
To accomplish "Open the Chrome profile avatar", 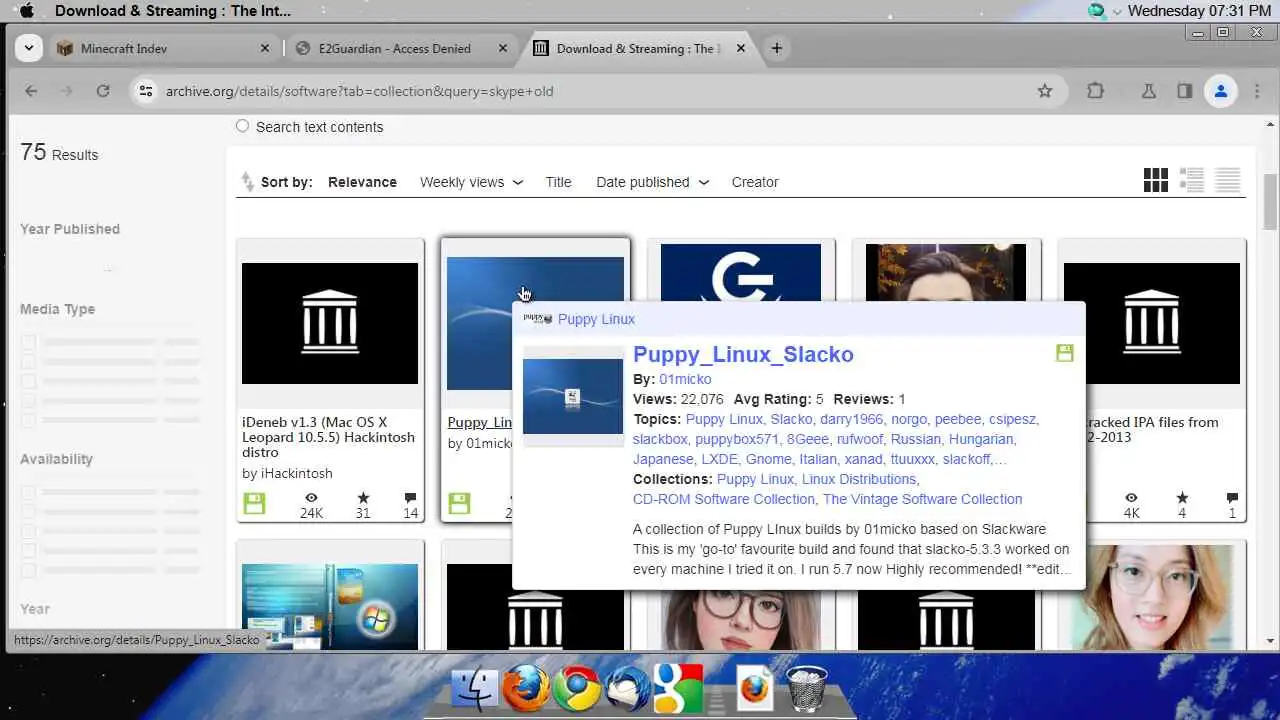I will [1220, 91].
